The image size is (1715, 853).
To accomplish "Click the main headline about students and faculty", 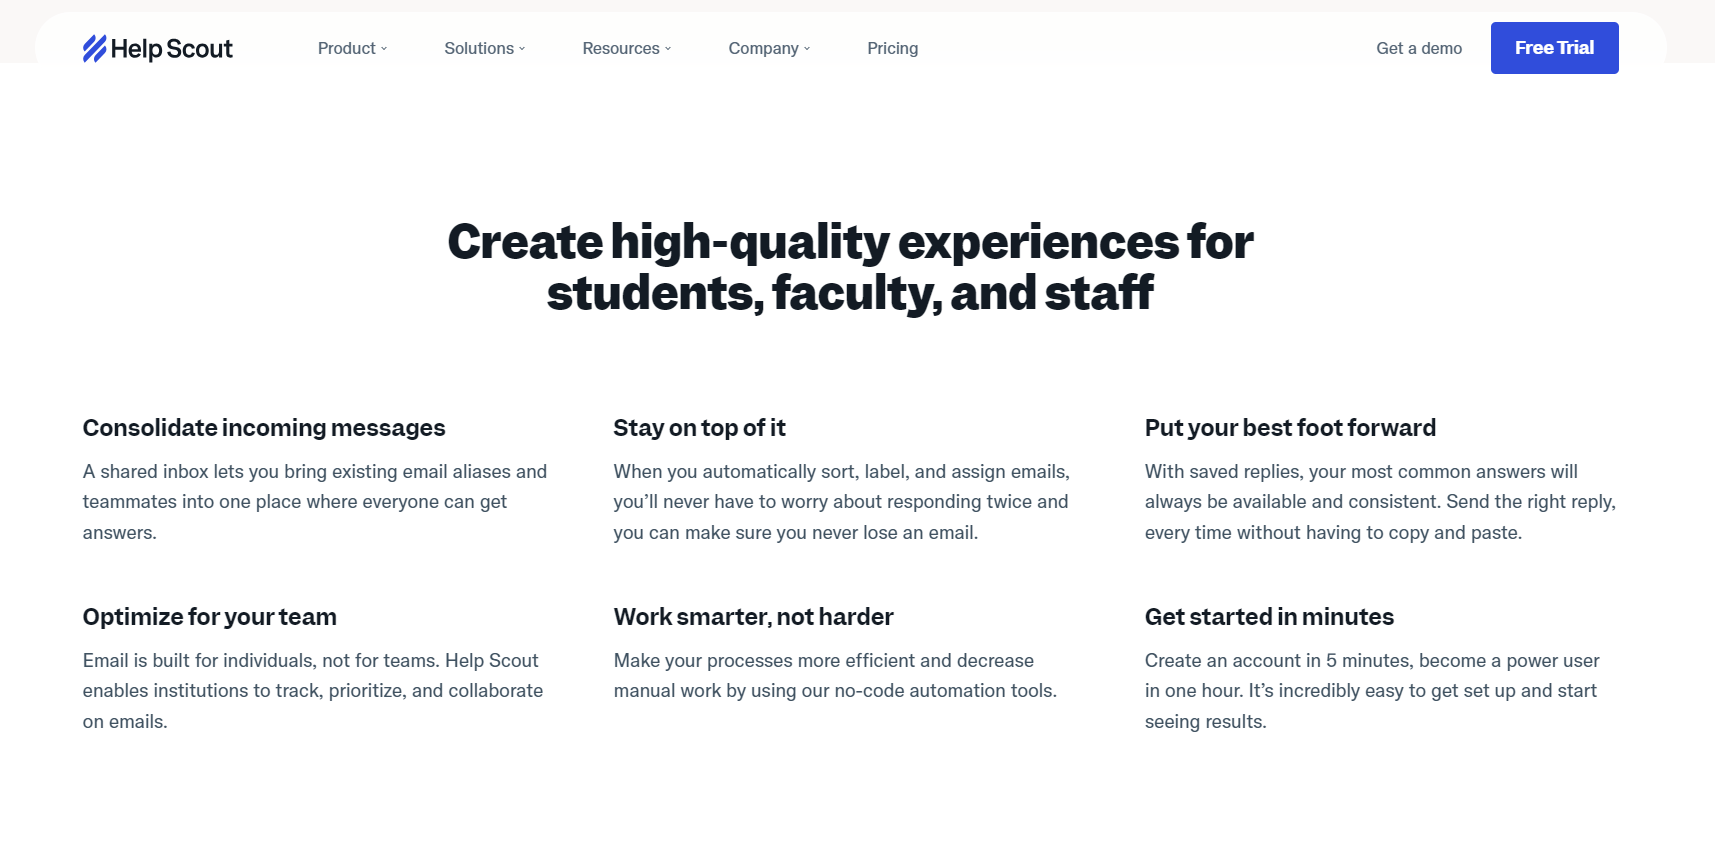I will (x=850, y=267).
